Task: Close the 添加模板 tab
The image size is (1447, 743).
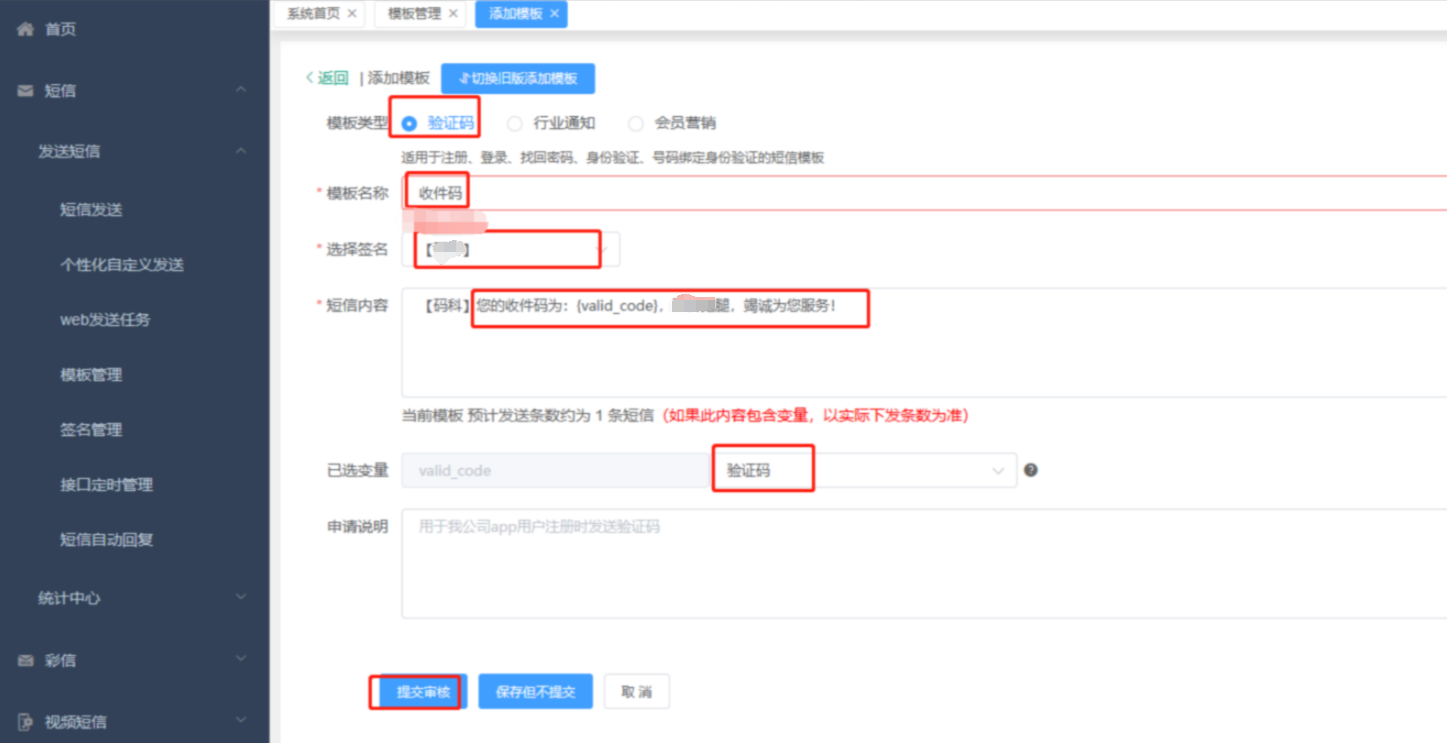Action: 555,13
